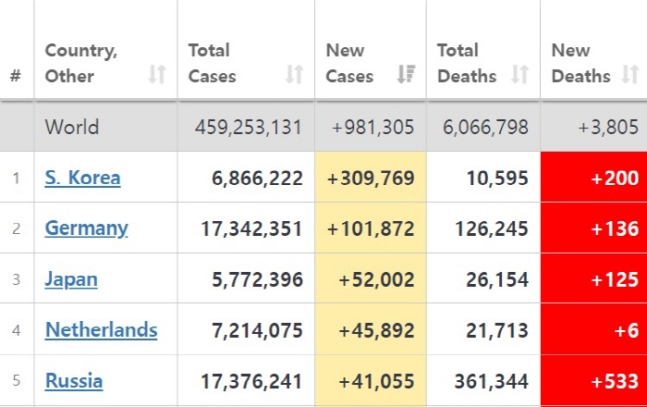Select Japan total cases 5,772,396
Image resolution: width=647 pixels, height=407 pixels.
pos(257,280)
